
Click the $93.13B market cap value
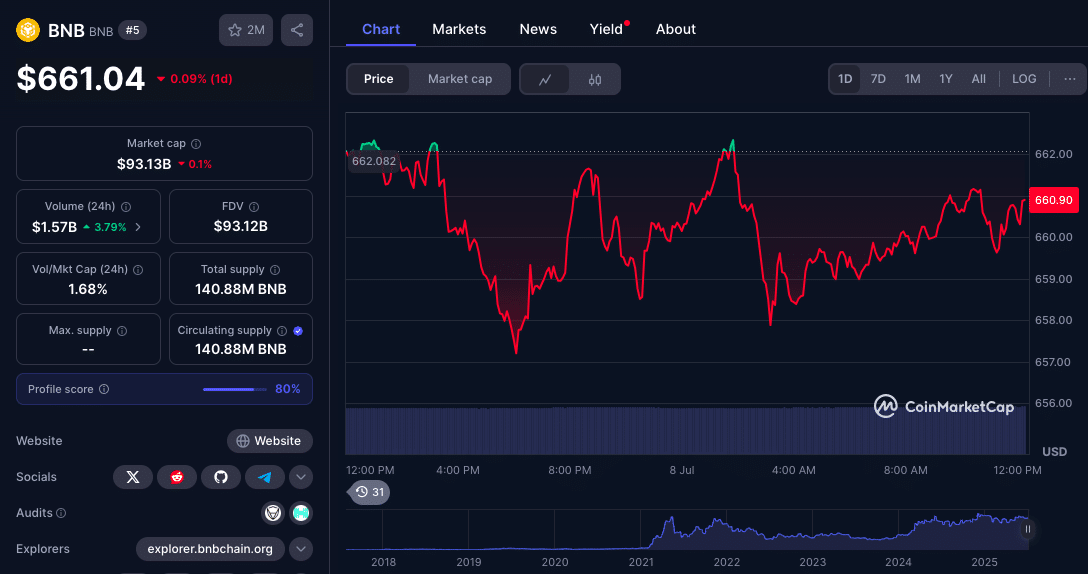144,164
